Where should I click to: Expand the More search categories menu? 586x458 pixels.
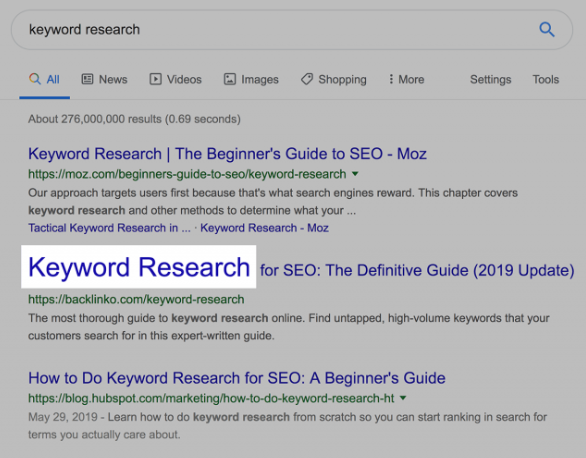(x=407, y=79)
